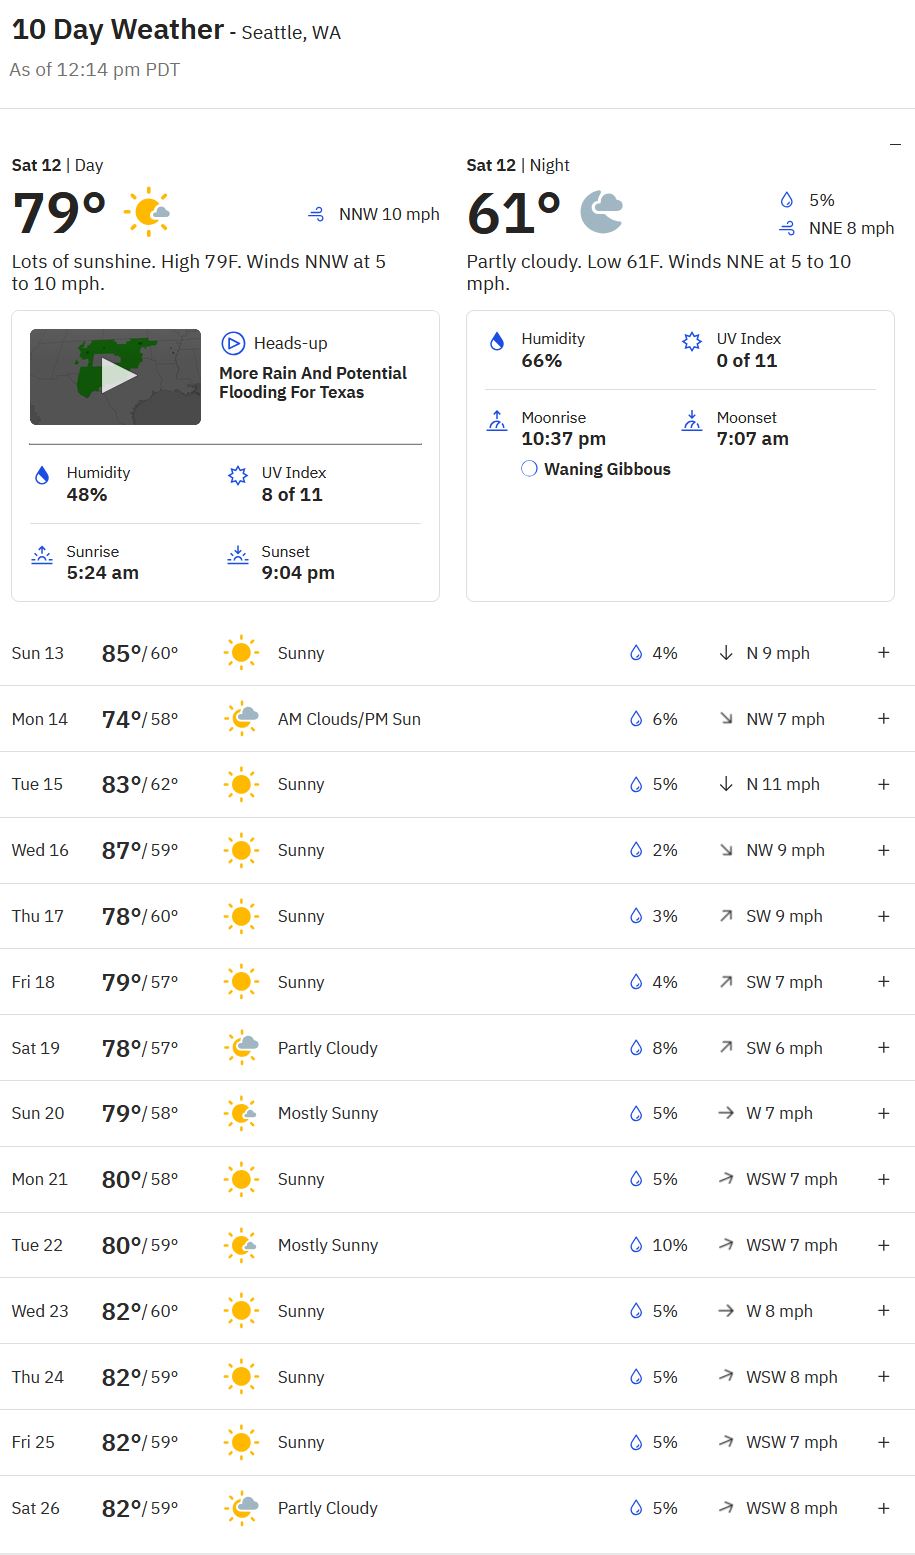
Task: Click the 'Sat 12 | Night' label
Action: tap(518, 165)
